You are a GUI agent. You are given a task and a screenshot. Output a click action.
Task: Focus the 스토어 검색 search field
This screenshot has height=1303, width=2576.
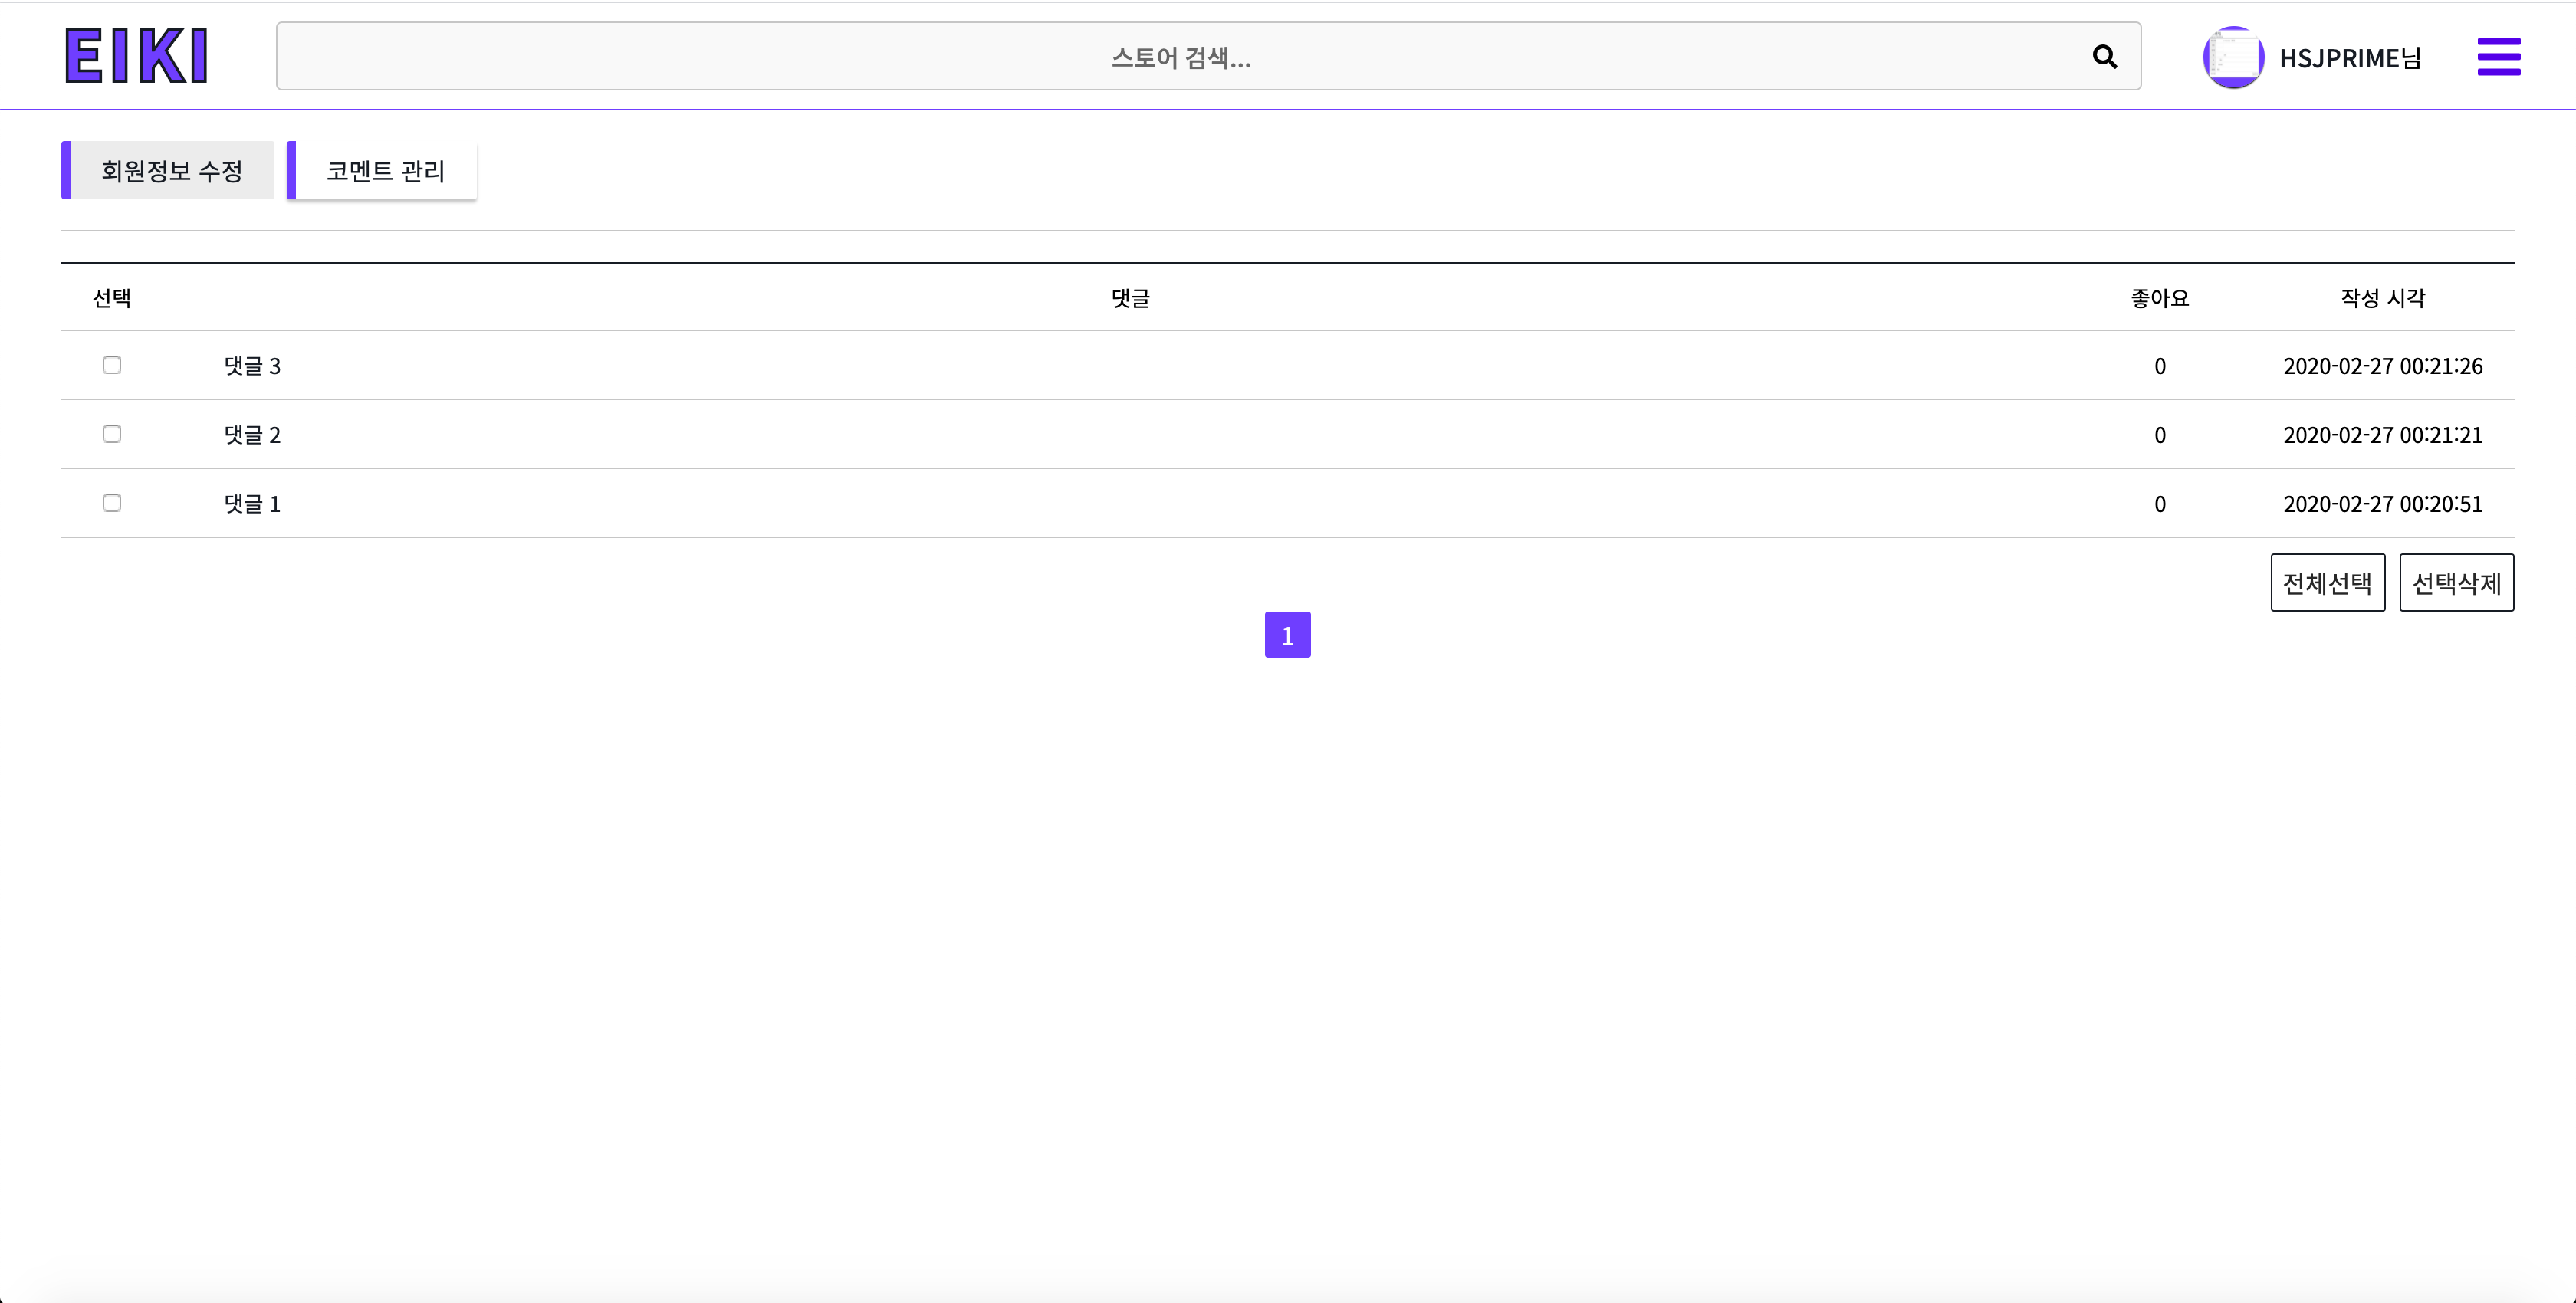point(1180,57)
